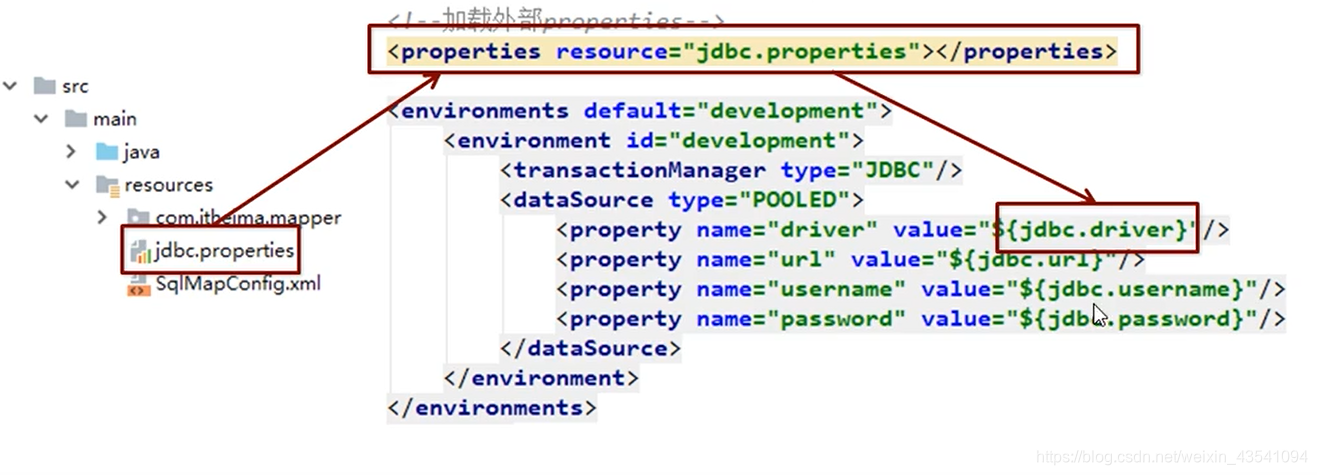Click the transactionManager type="JDBC" line
1317x475 pixels.
pos(731,170)
